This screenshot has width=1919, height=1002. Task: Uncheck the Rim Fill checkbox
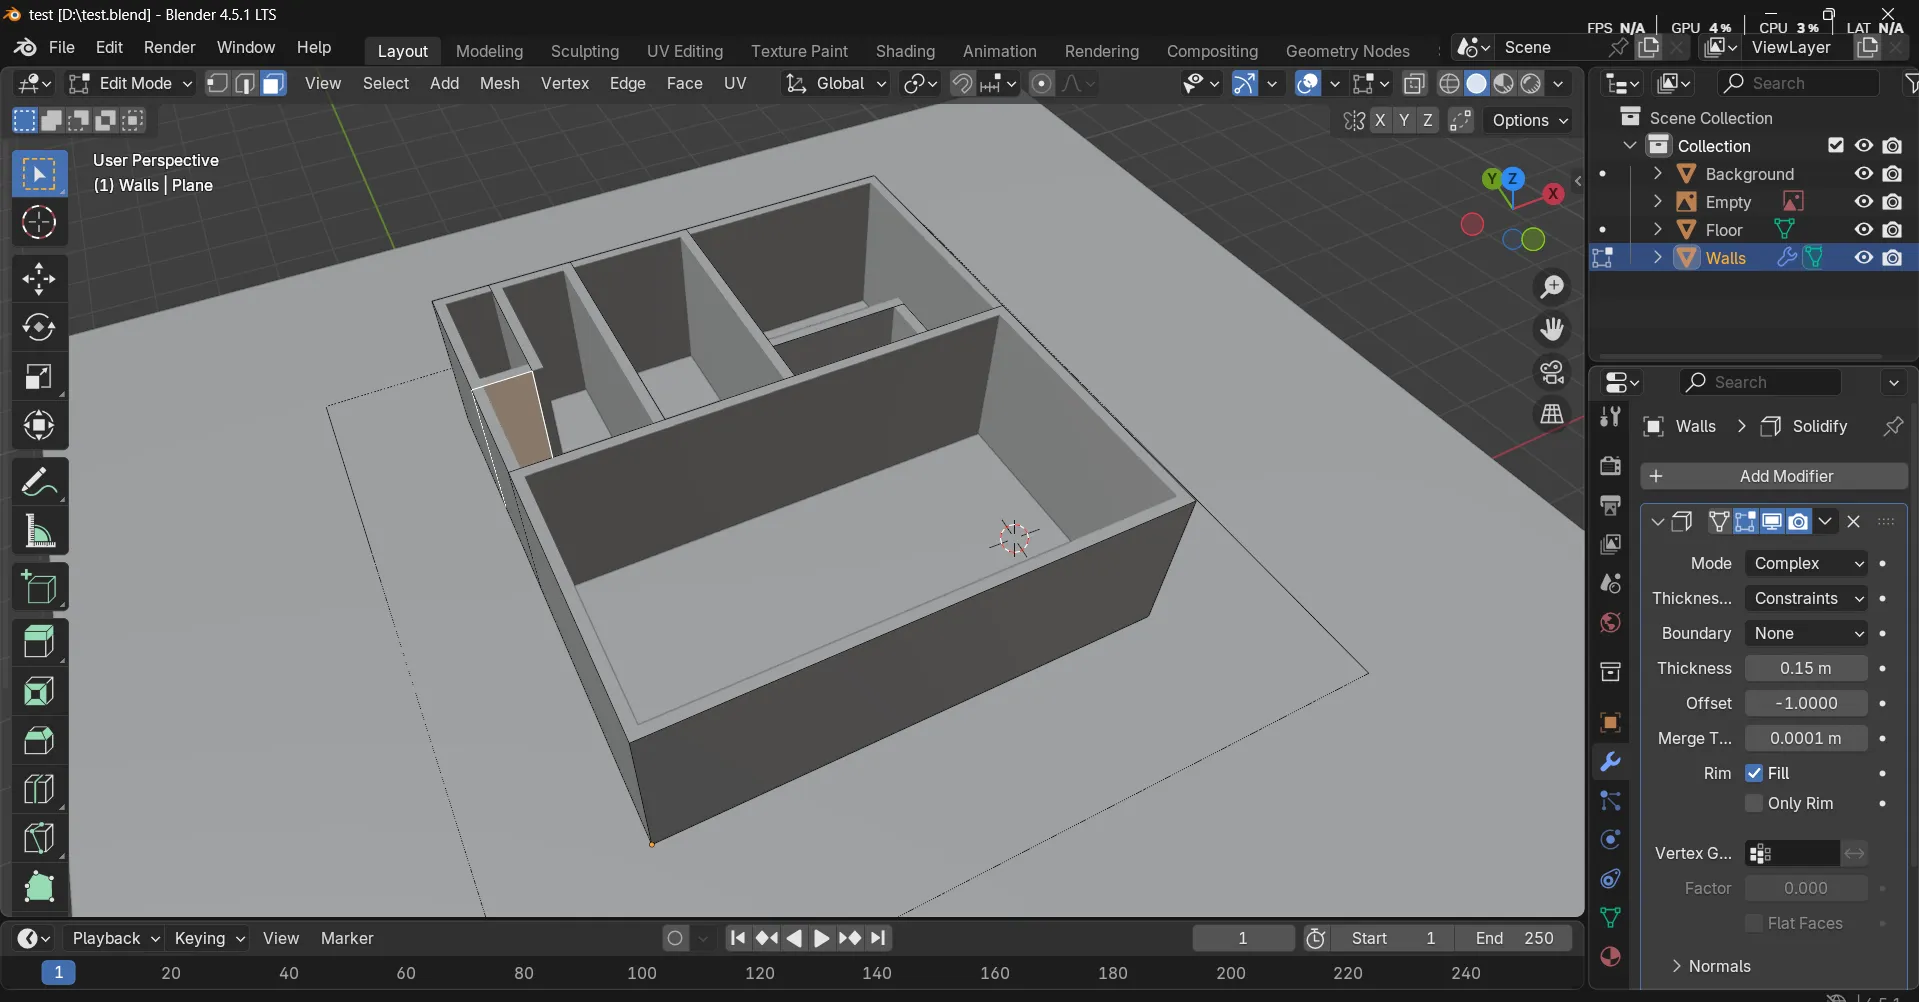1754,773
